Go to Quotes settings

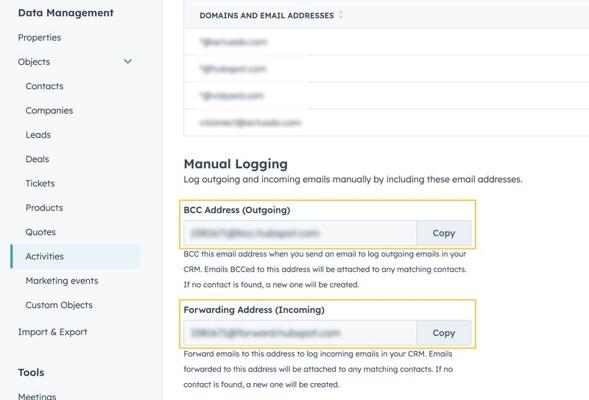click(x=41, y=232)
